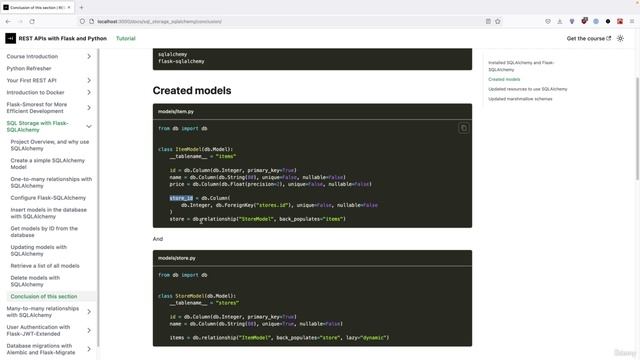The image size is (640, 360).
Task: Toggle light and dark mode sun icon
Action: pyautogui.click(x=620, y=38)
